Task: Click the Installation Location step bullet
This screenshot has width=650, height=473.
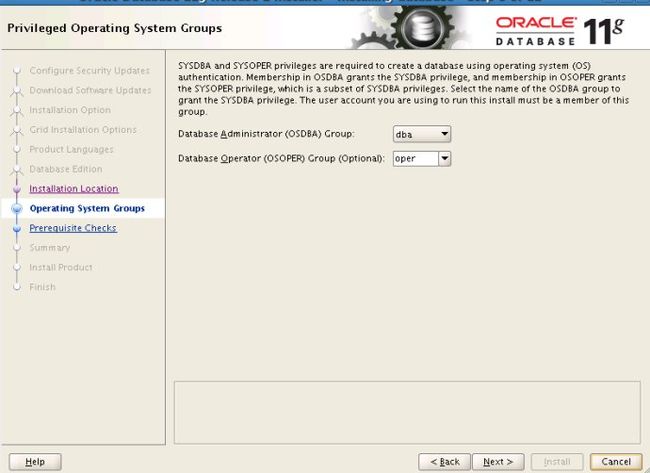Action: point(17,189)
